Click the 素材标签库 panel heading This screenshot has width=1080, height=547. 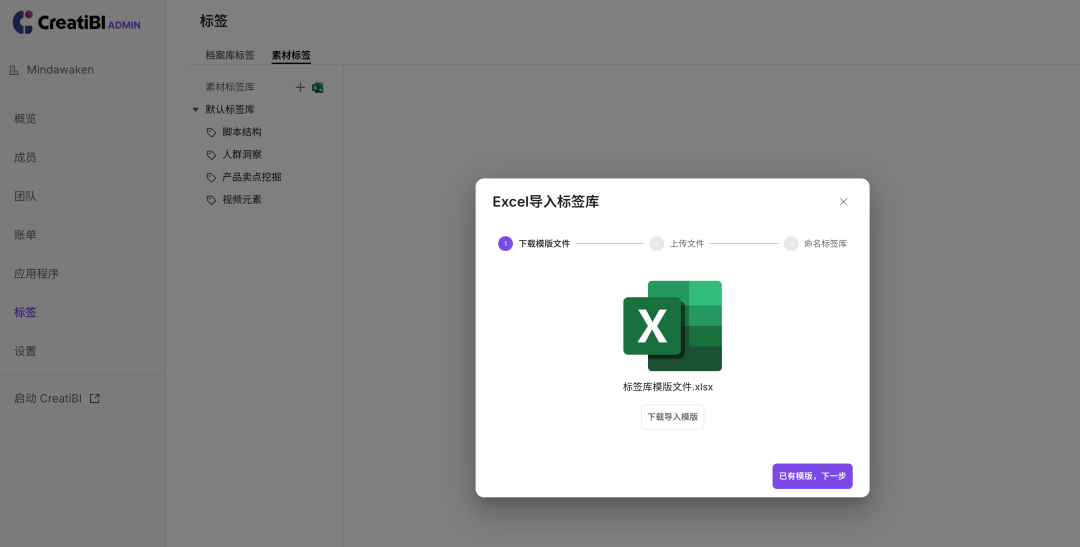point(230,87)
